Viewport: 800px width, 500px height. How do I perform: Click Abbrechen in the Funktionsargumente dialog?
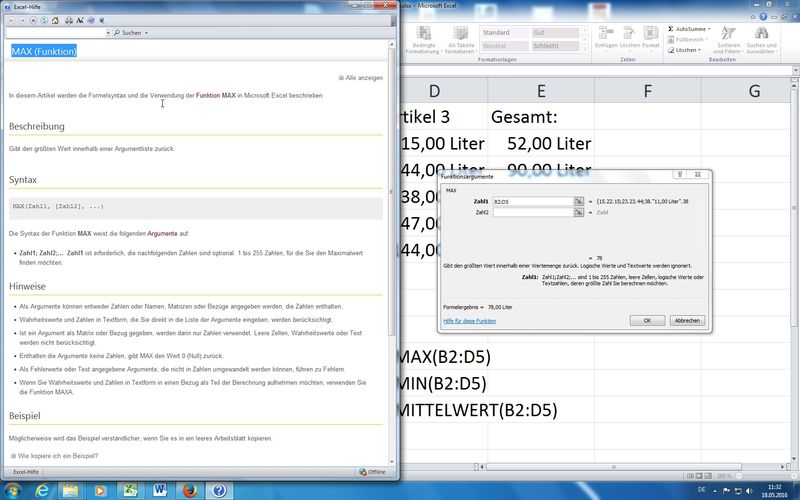[x=686, y=320]
